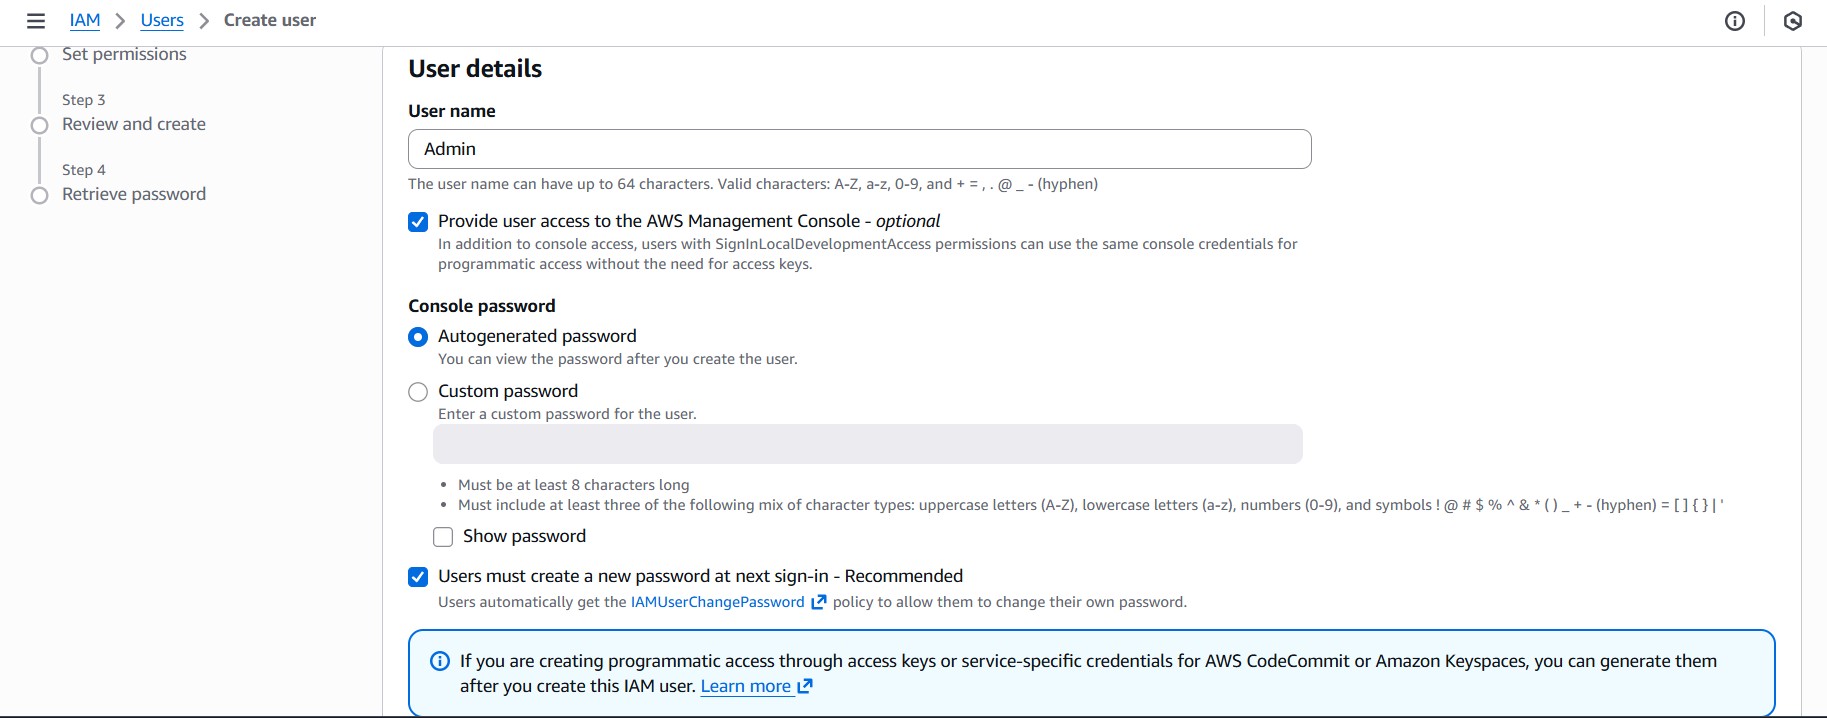The width and height of the screenshot is (1827, 718).
Task: Uncheck Users must create a new password option
Action: pyautogui.click(x=418, y=576)
